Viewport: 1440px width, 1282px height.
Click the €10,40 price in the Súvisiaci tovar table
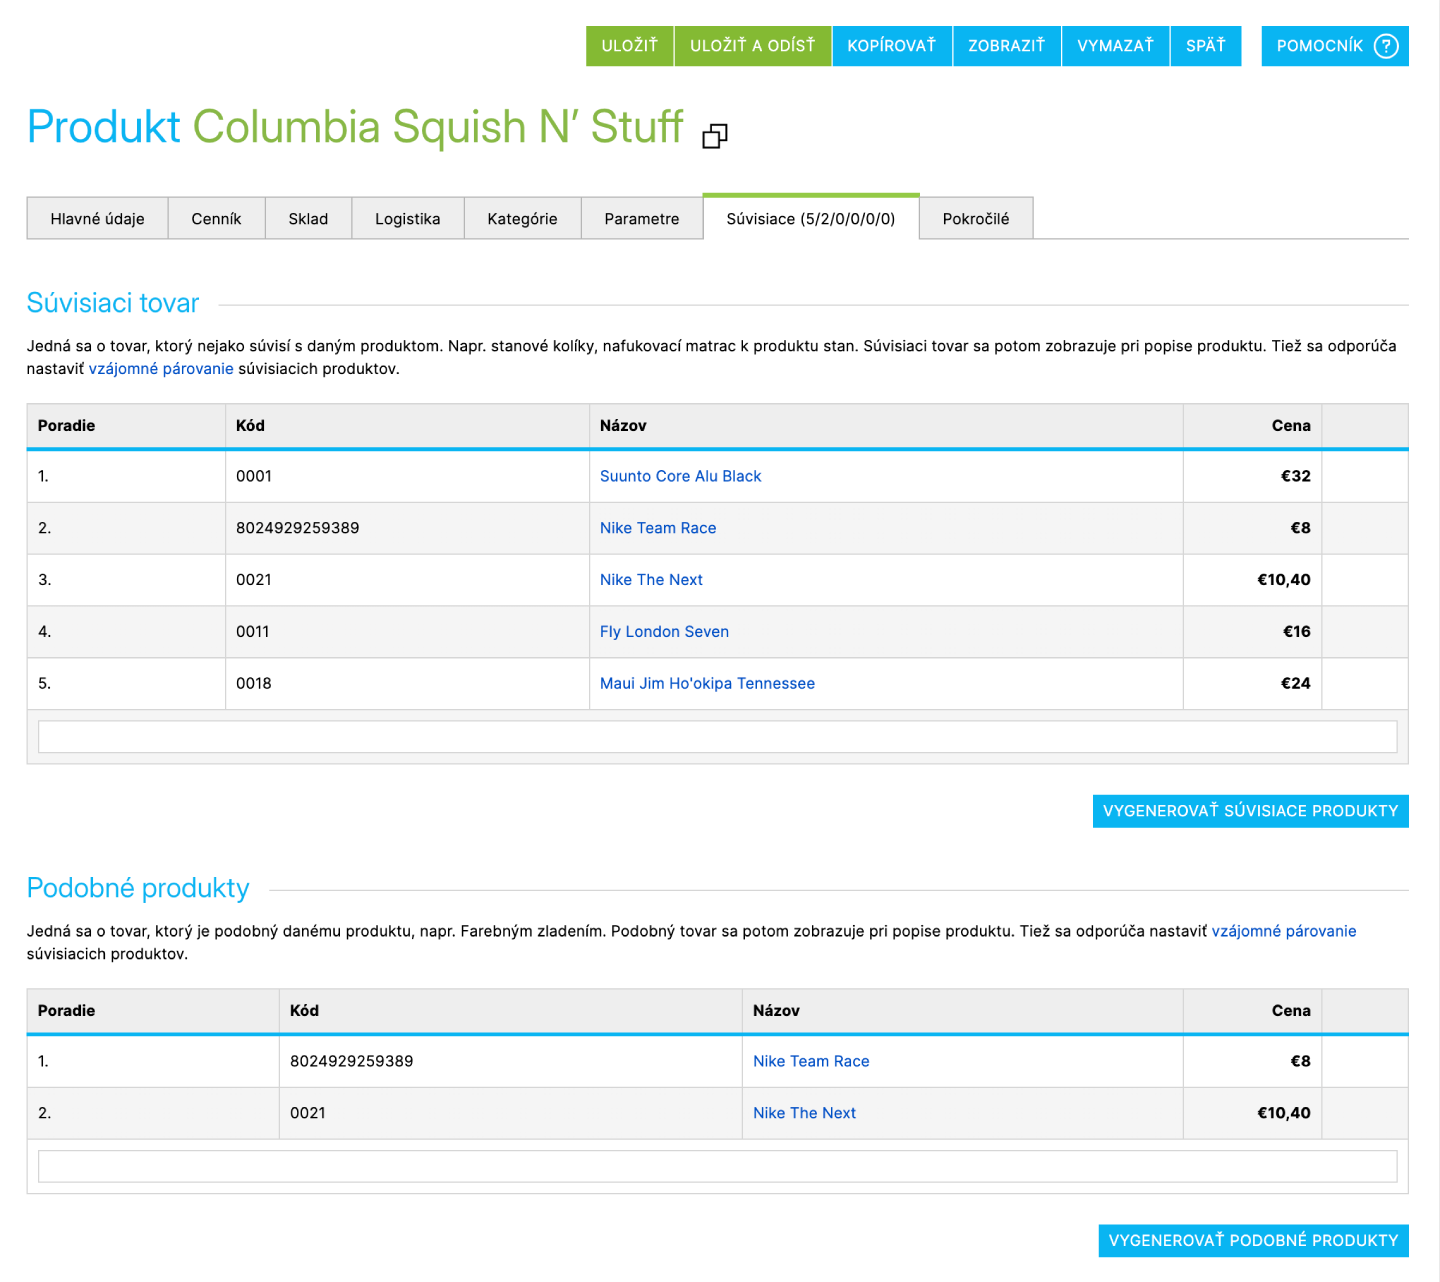click(x=1284, y=580)
